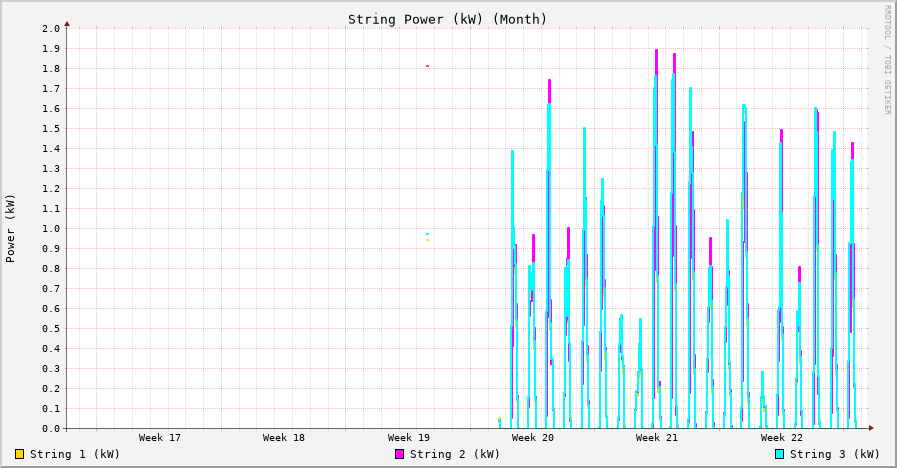The width and height of the screenshot is (897, 468).
Task: Click the 'Week 17' x-axis label
Action: click(160, 438)
